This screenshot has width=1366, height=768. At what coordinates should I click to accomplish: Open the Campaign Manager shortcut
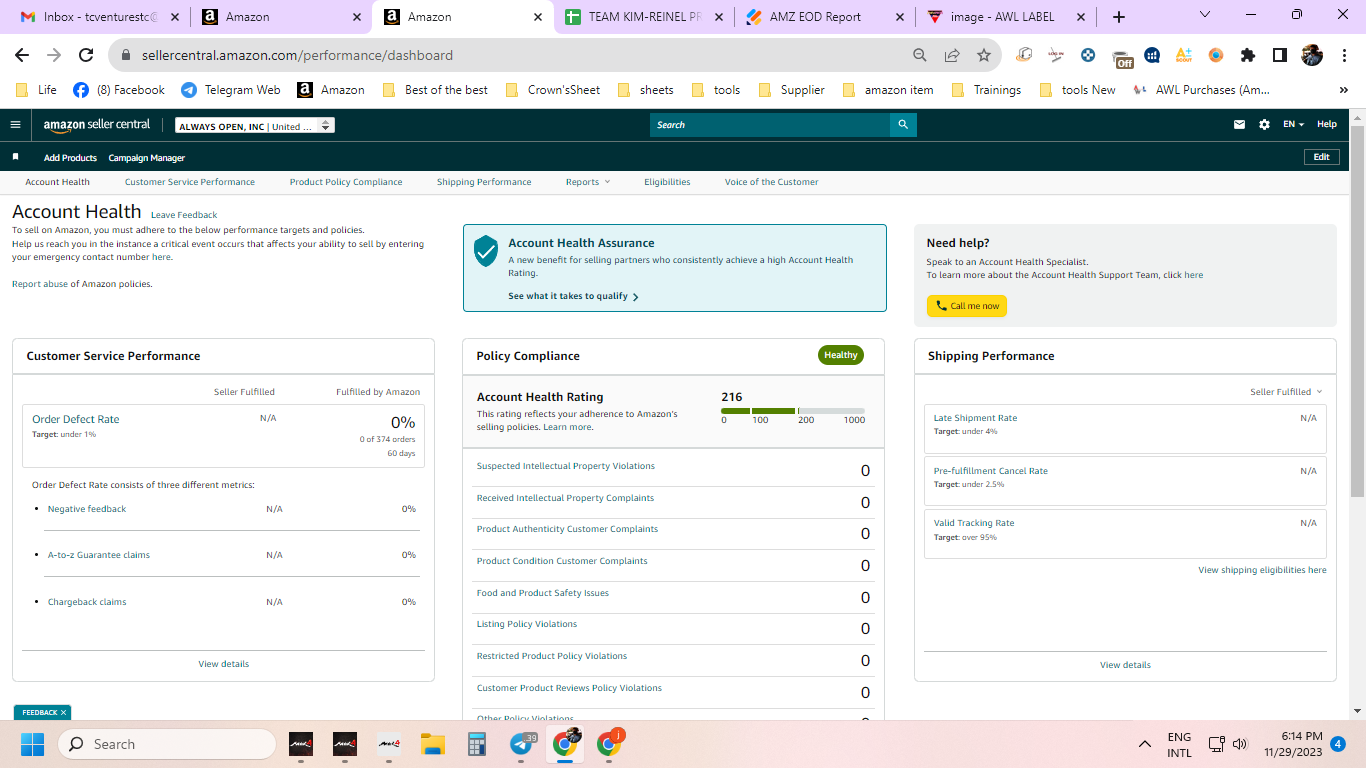pos(147,158)
